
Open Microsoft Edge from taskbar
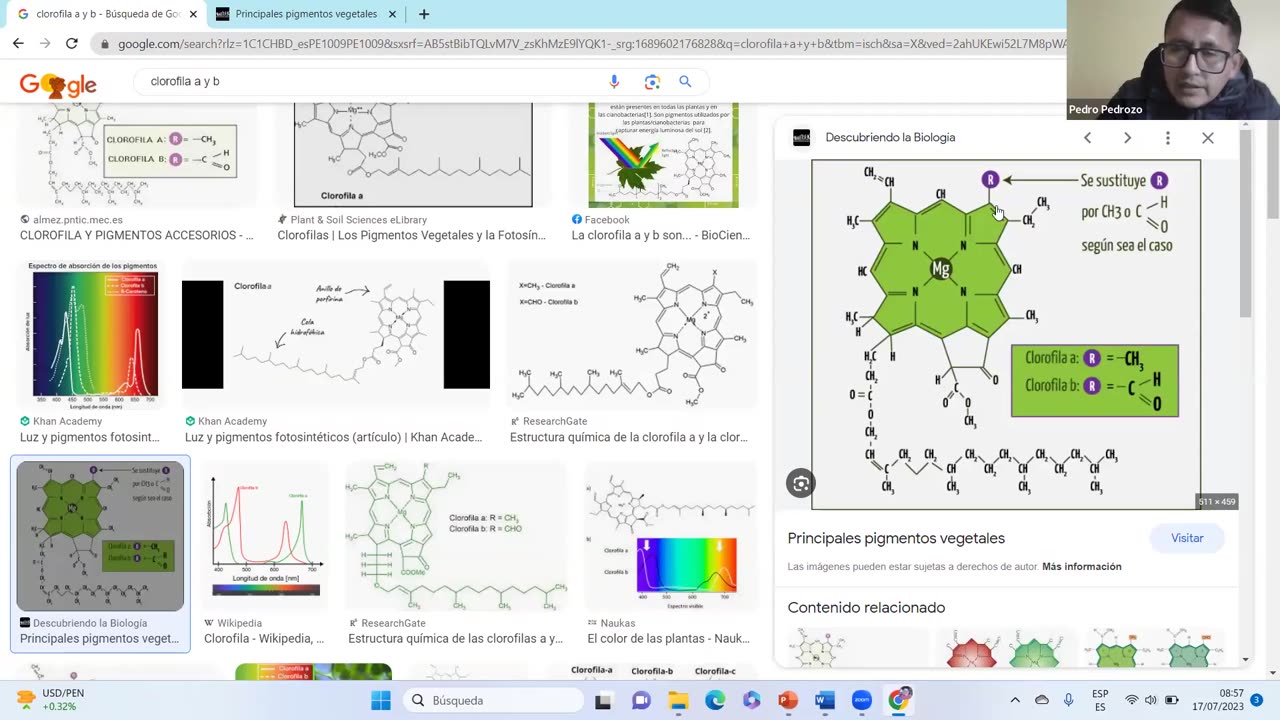point(715,700)
